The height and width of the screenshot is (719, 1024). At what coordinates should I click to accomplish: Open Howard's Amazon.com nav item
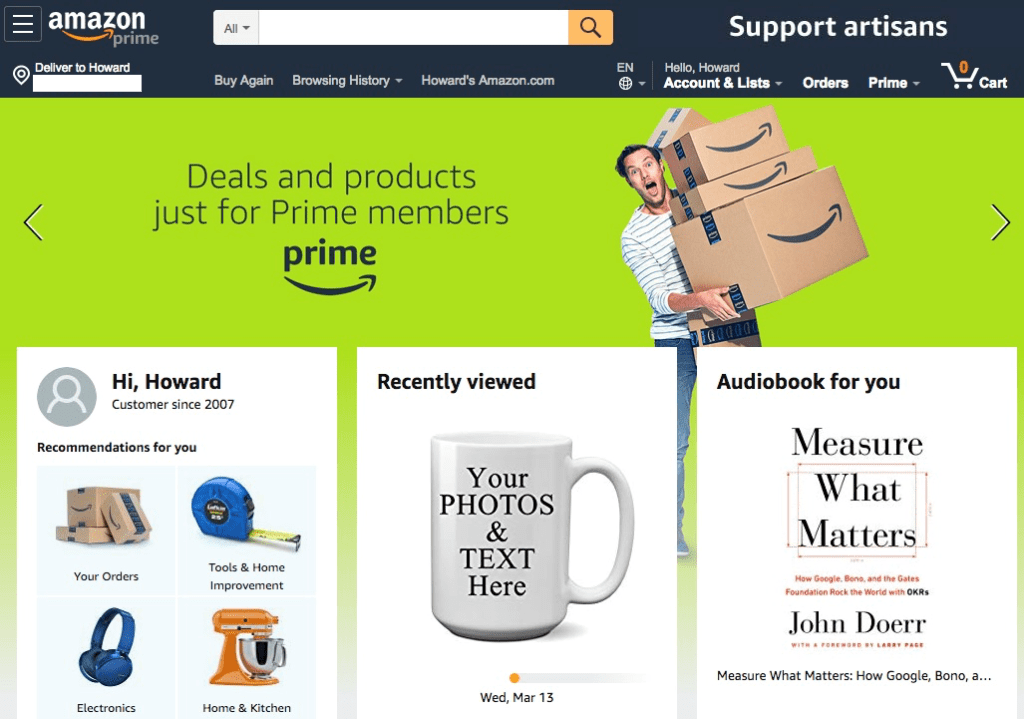coord(488,80)
